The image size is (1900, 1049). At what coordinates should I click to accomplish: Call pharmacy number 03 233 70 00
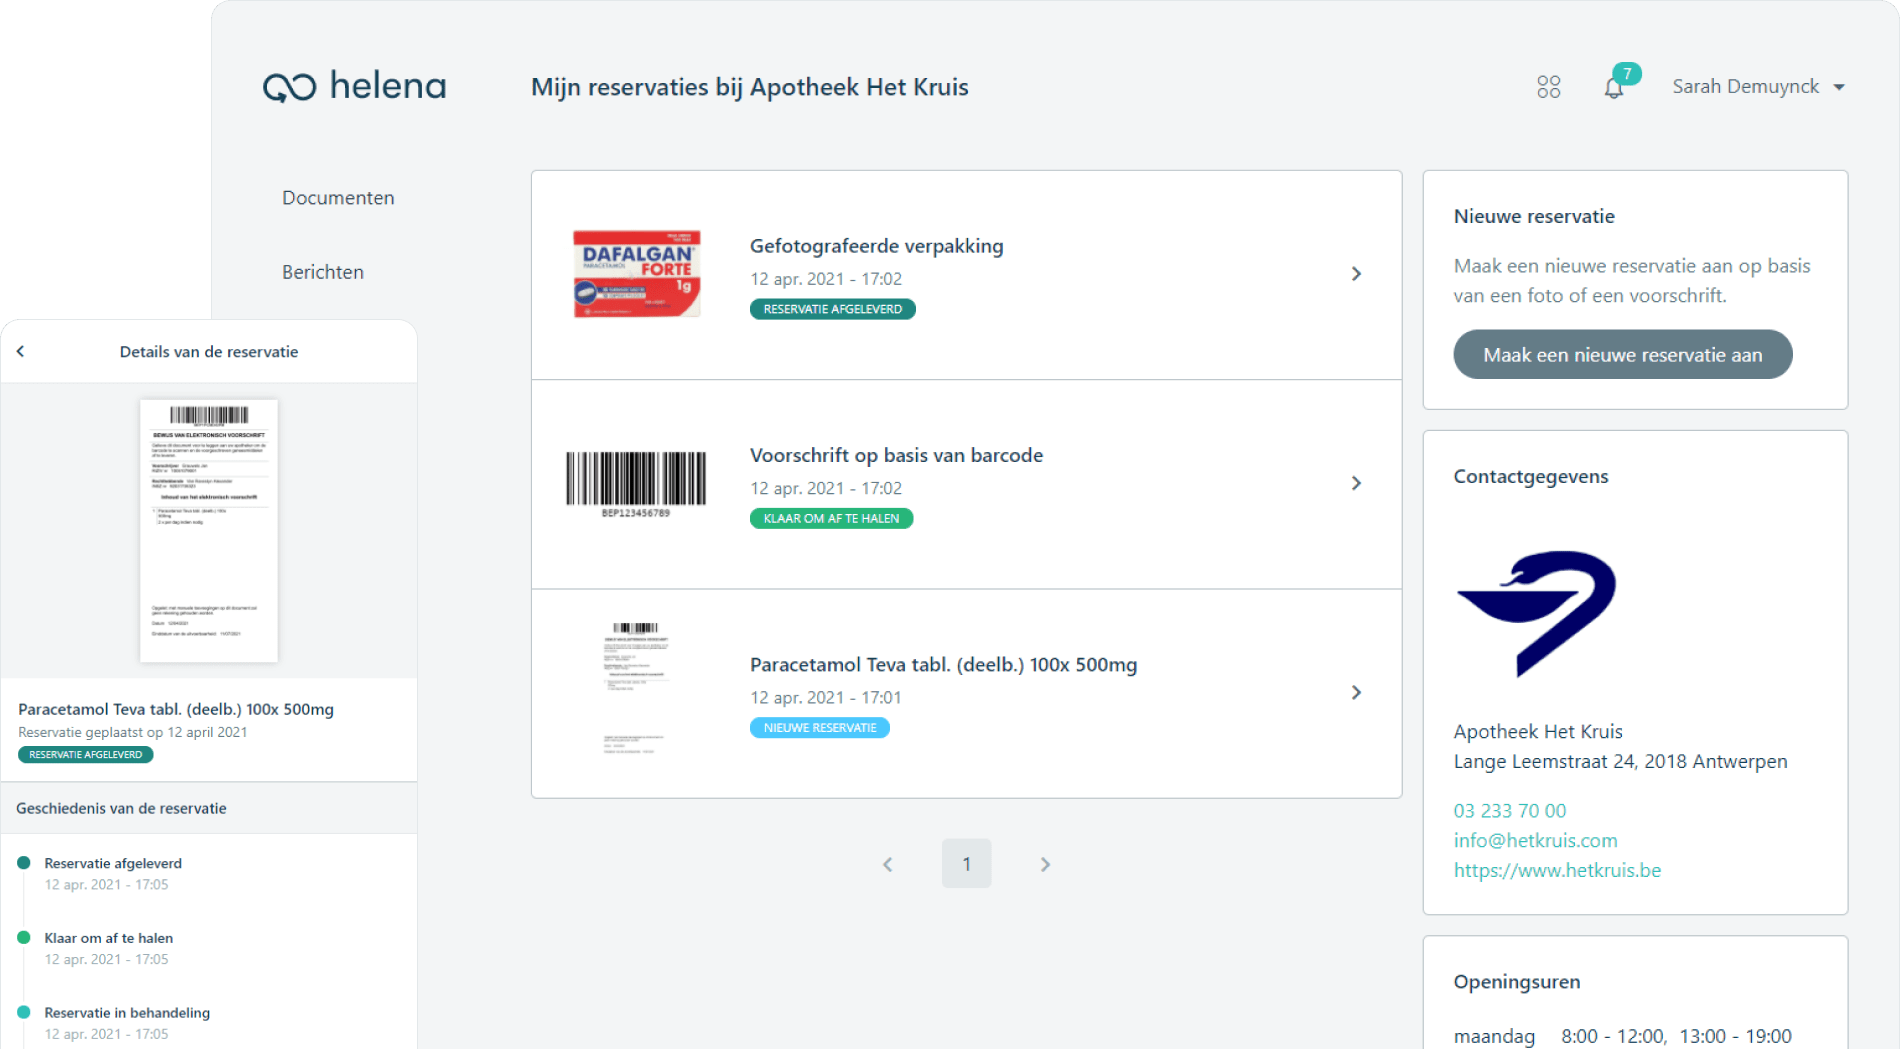point(1509,811)
